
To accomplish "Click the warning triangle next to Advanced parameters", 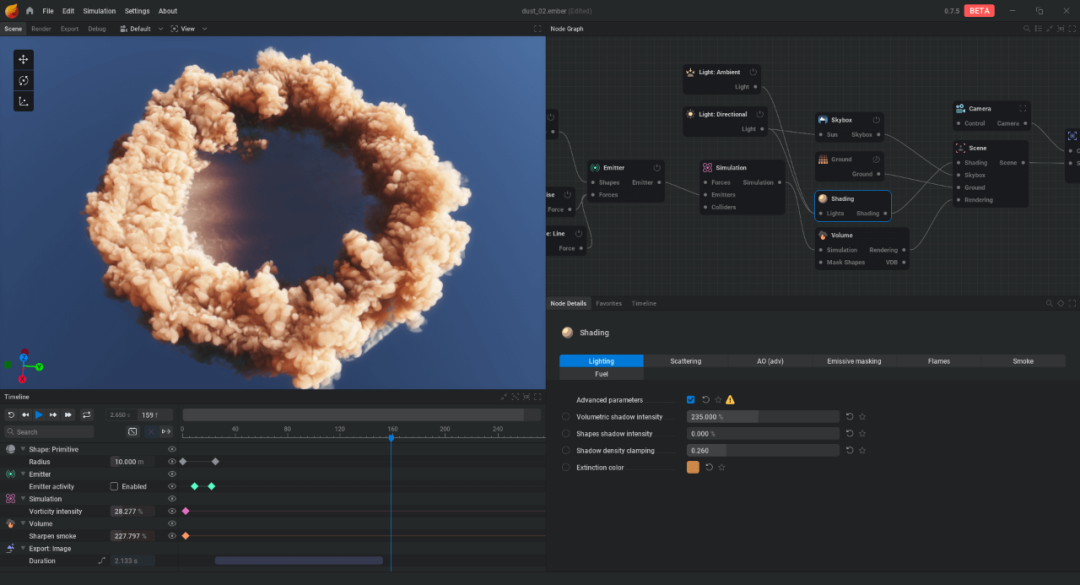I will pyautogui.click(x=728, y=399).
